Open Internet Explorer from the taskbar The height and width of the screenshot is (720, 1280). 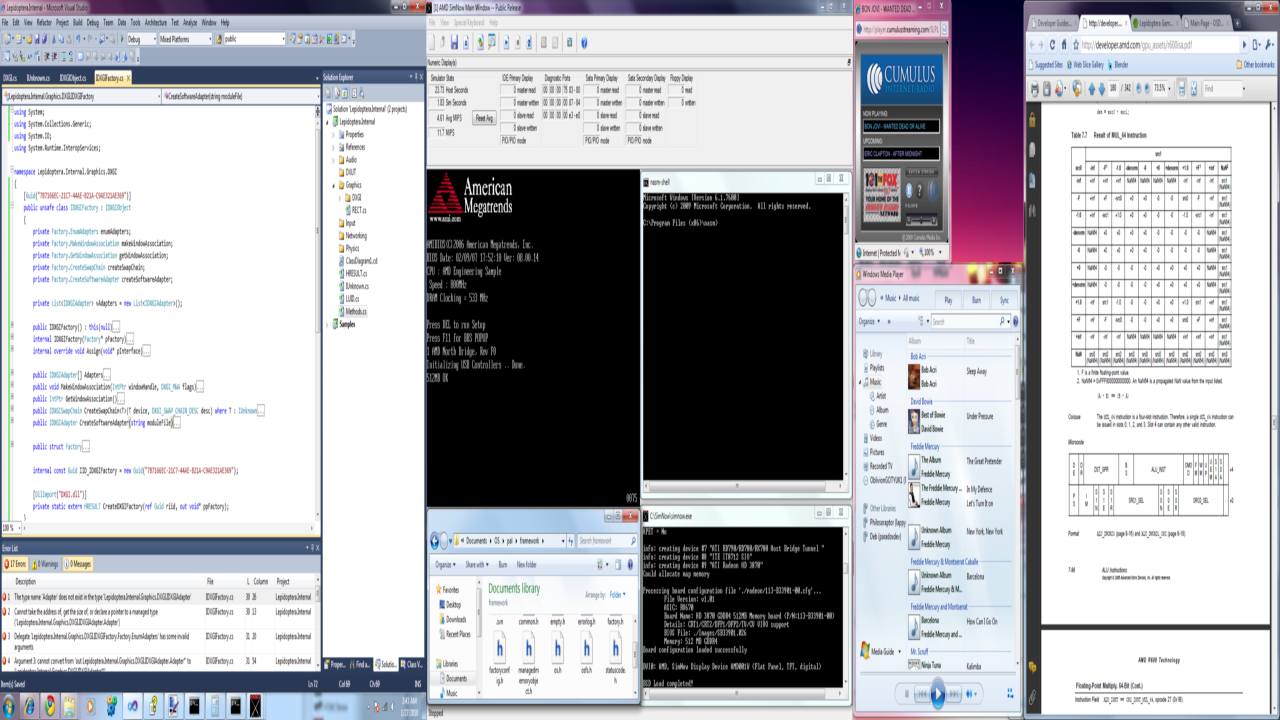coord(30,706)
